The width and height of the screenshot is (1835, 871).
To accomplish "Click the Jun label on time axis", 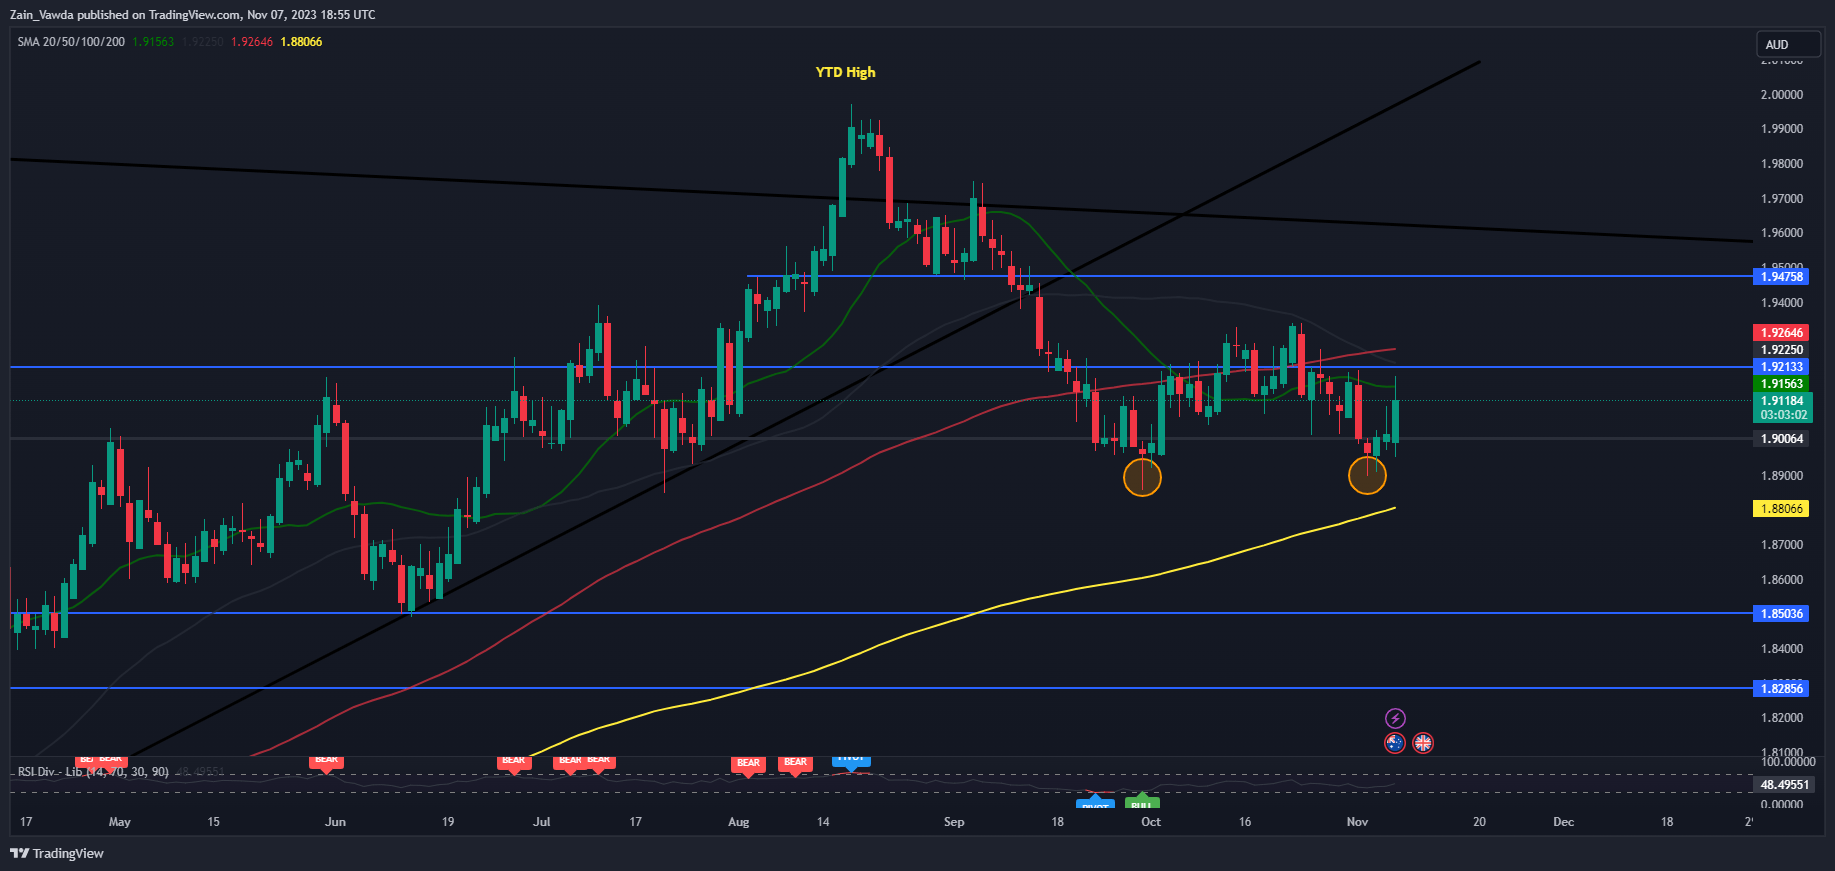I will tap(336, 822).
